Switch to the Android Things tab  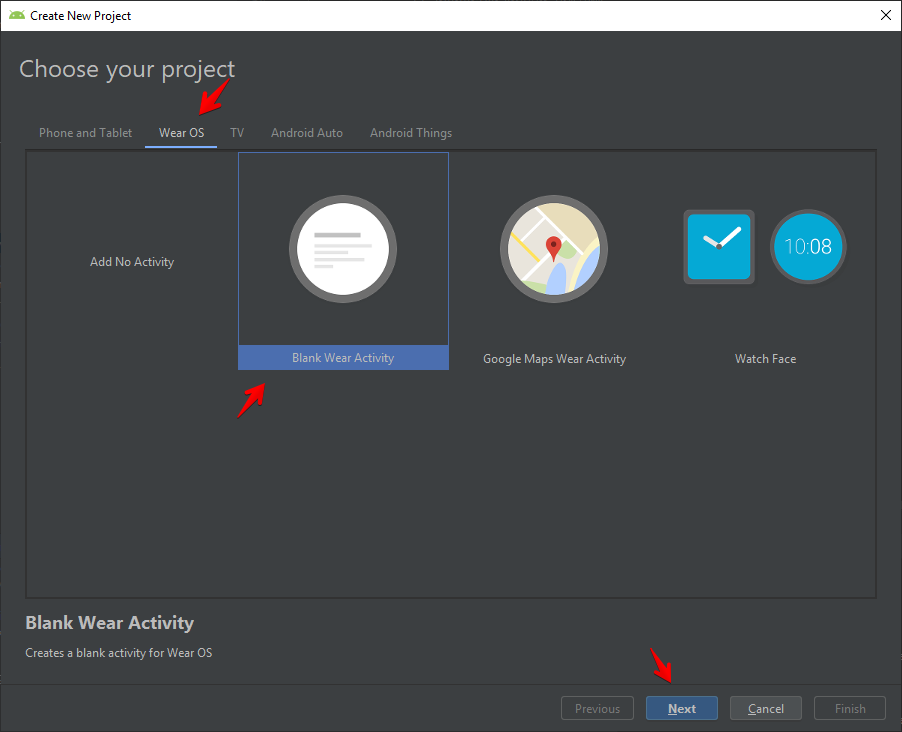[x=411, y=133]
